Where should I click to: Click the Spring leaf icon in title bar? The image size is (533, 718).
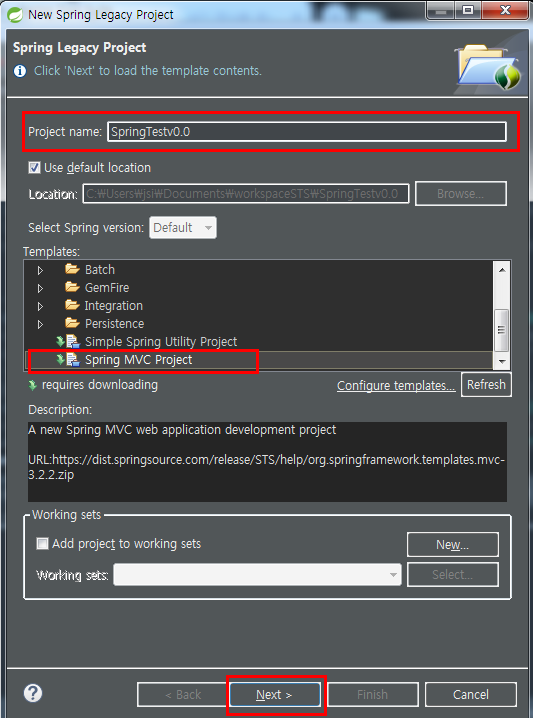15,15
